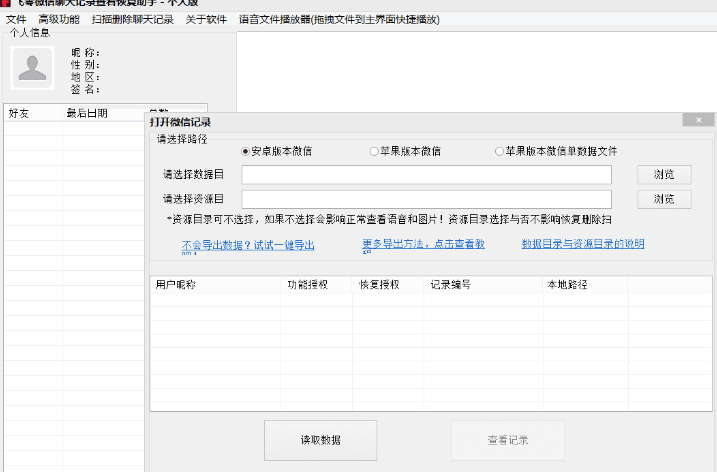The width and height of the screenshot is (717, 472).
Task: Click the 好友 column header in friends list
Action: coord(33,113)
